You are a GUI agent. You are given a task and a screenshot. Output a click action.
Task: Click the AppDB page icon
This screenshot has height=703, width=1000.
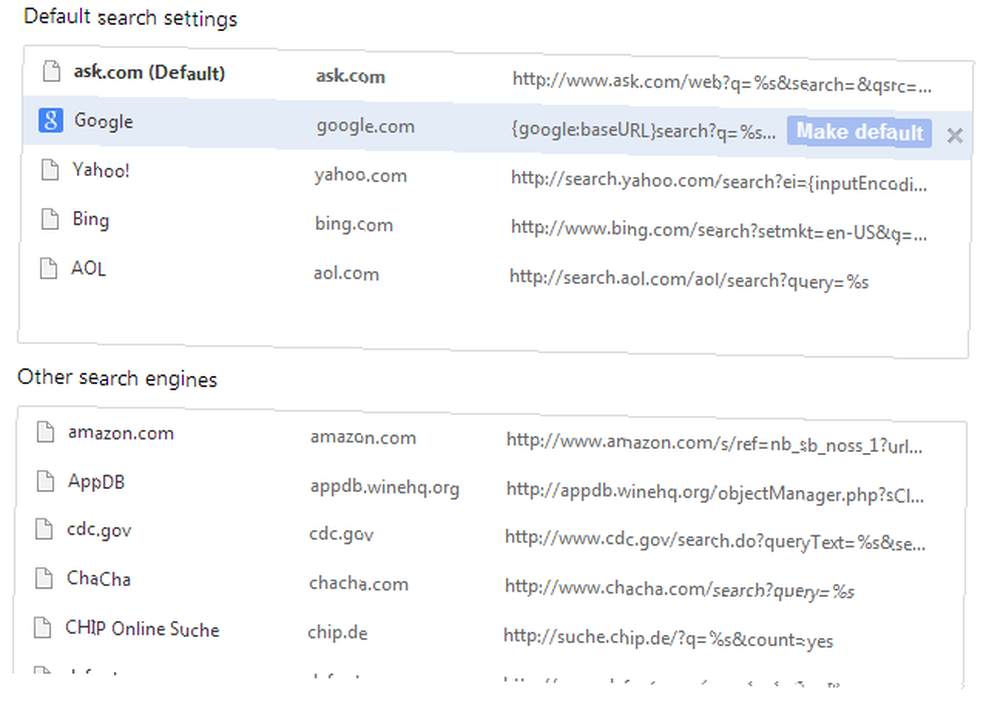[x=45, y=480]
